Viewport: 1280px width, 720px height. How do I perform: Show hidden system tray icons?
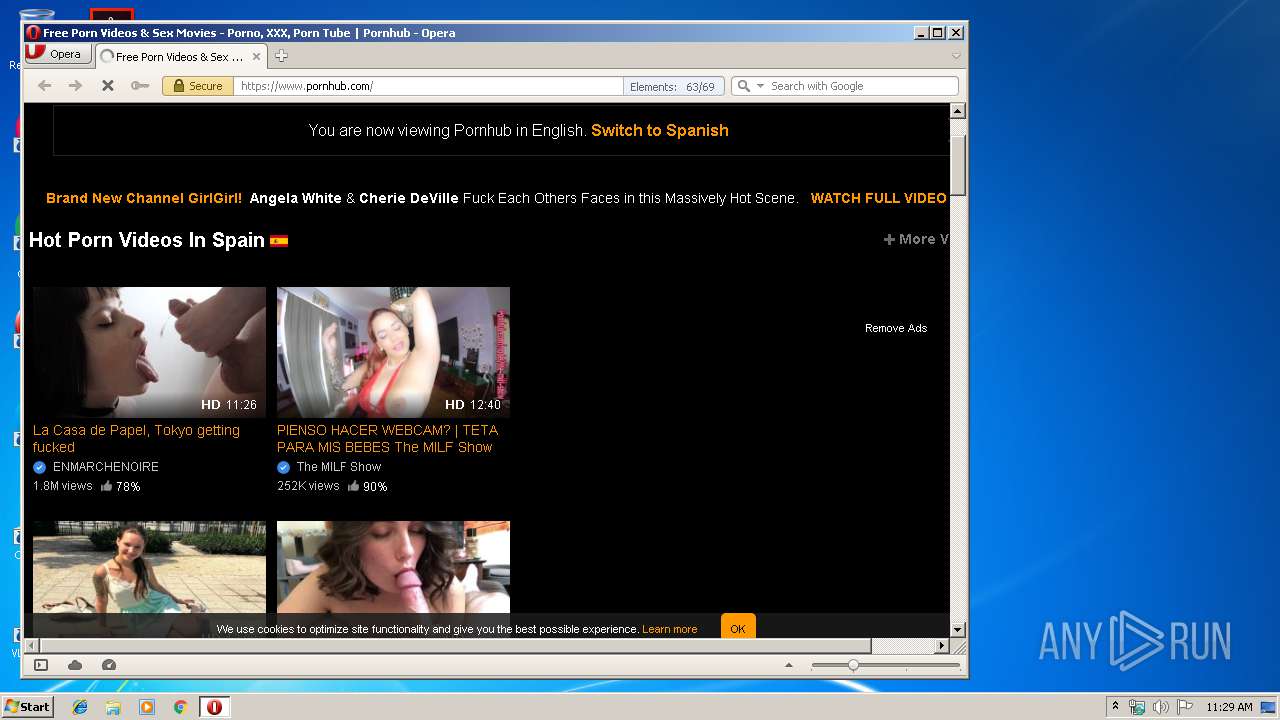(x=1115, y=707)
